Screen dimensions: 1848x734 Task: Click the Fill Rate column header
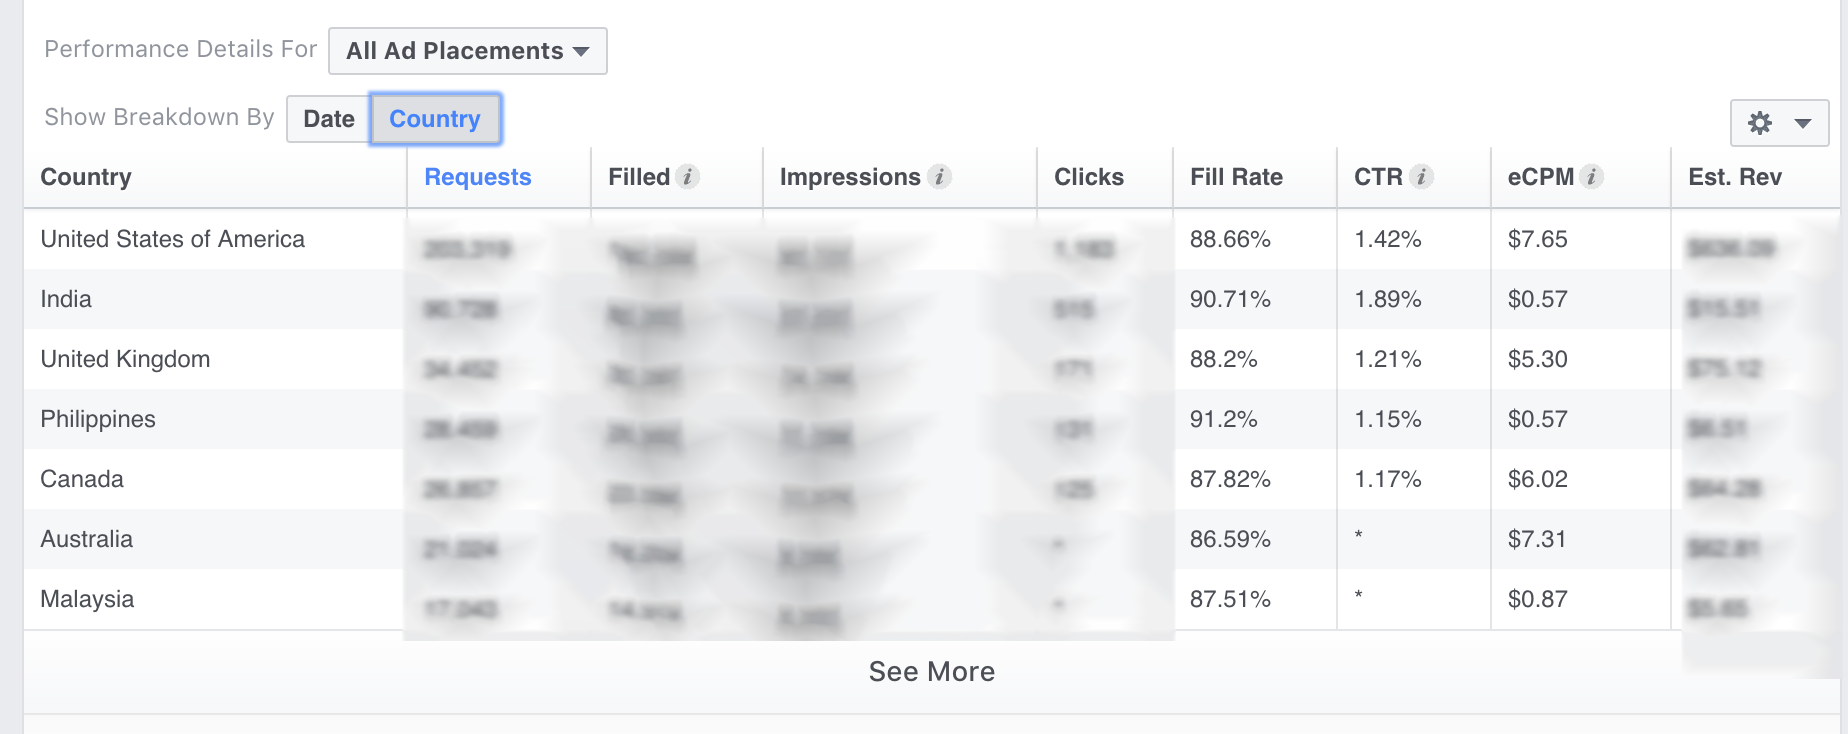(1236, 177)
